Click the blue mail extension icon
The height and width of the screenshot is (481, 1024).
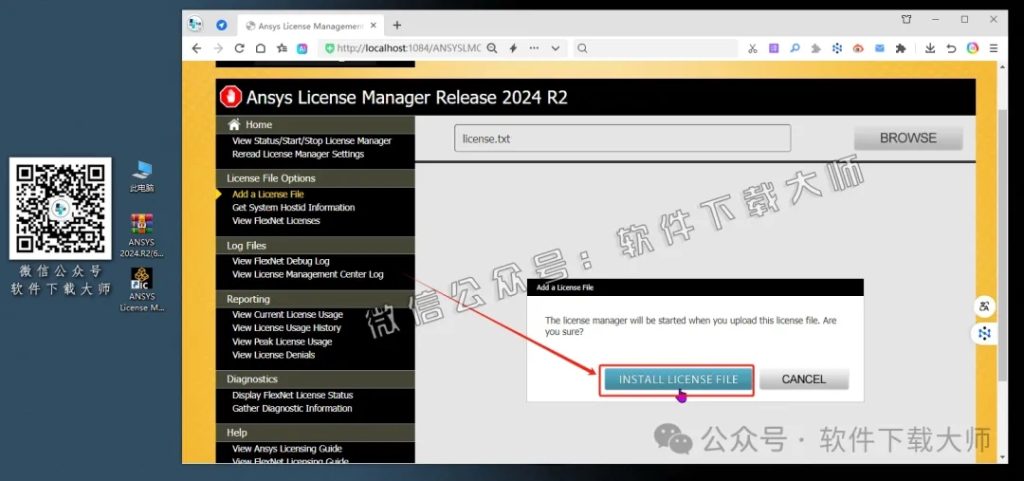[x=880, y=48]
